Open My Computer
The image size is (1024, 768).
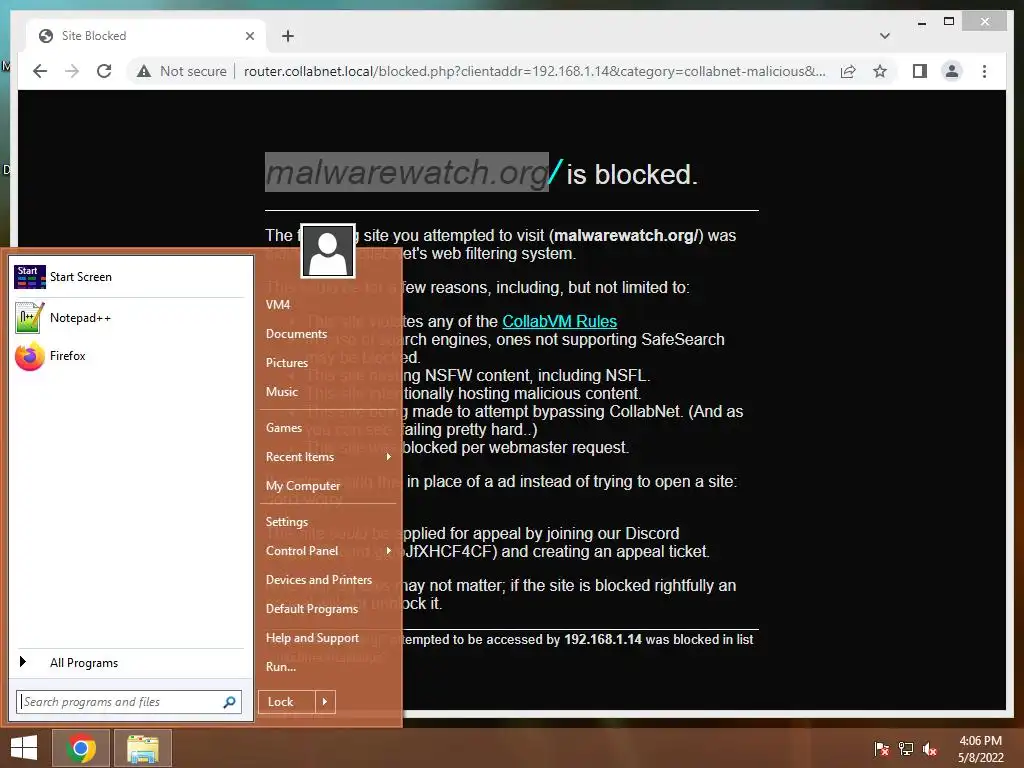click(x=302, y=486)
